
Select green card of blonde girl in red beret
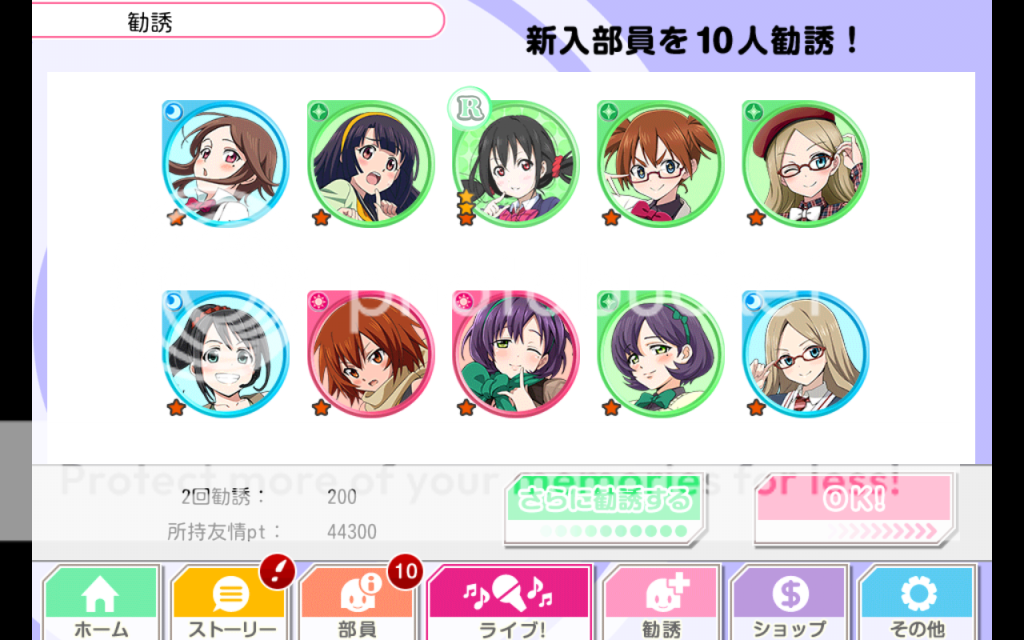pos(805,163)
